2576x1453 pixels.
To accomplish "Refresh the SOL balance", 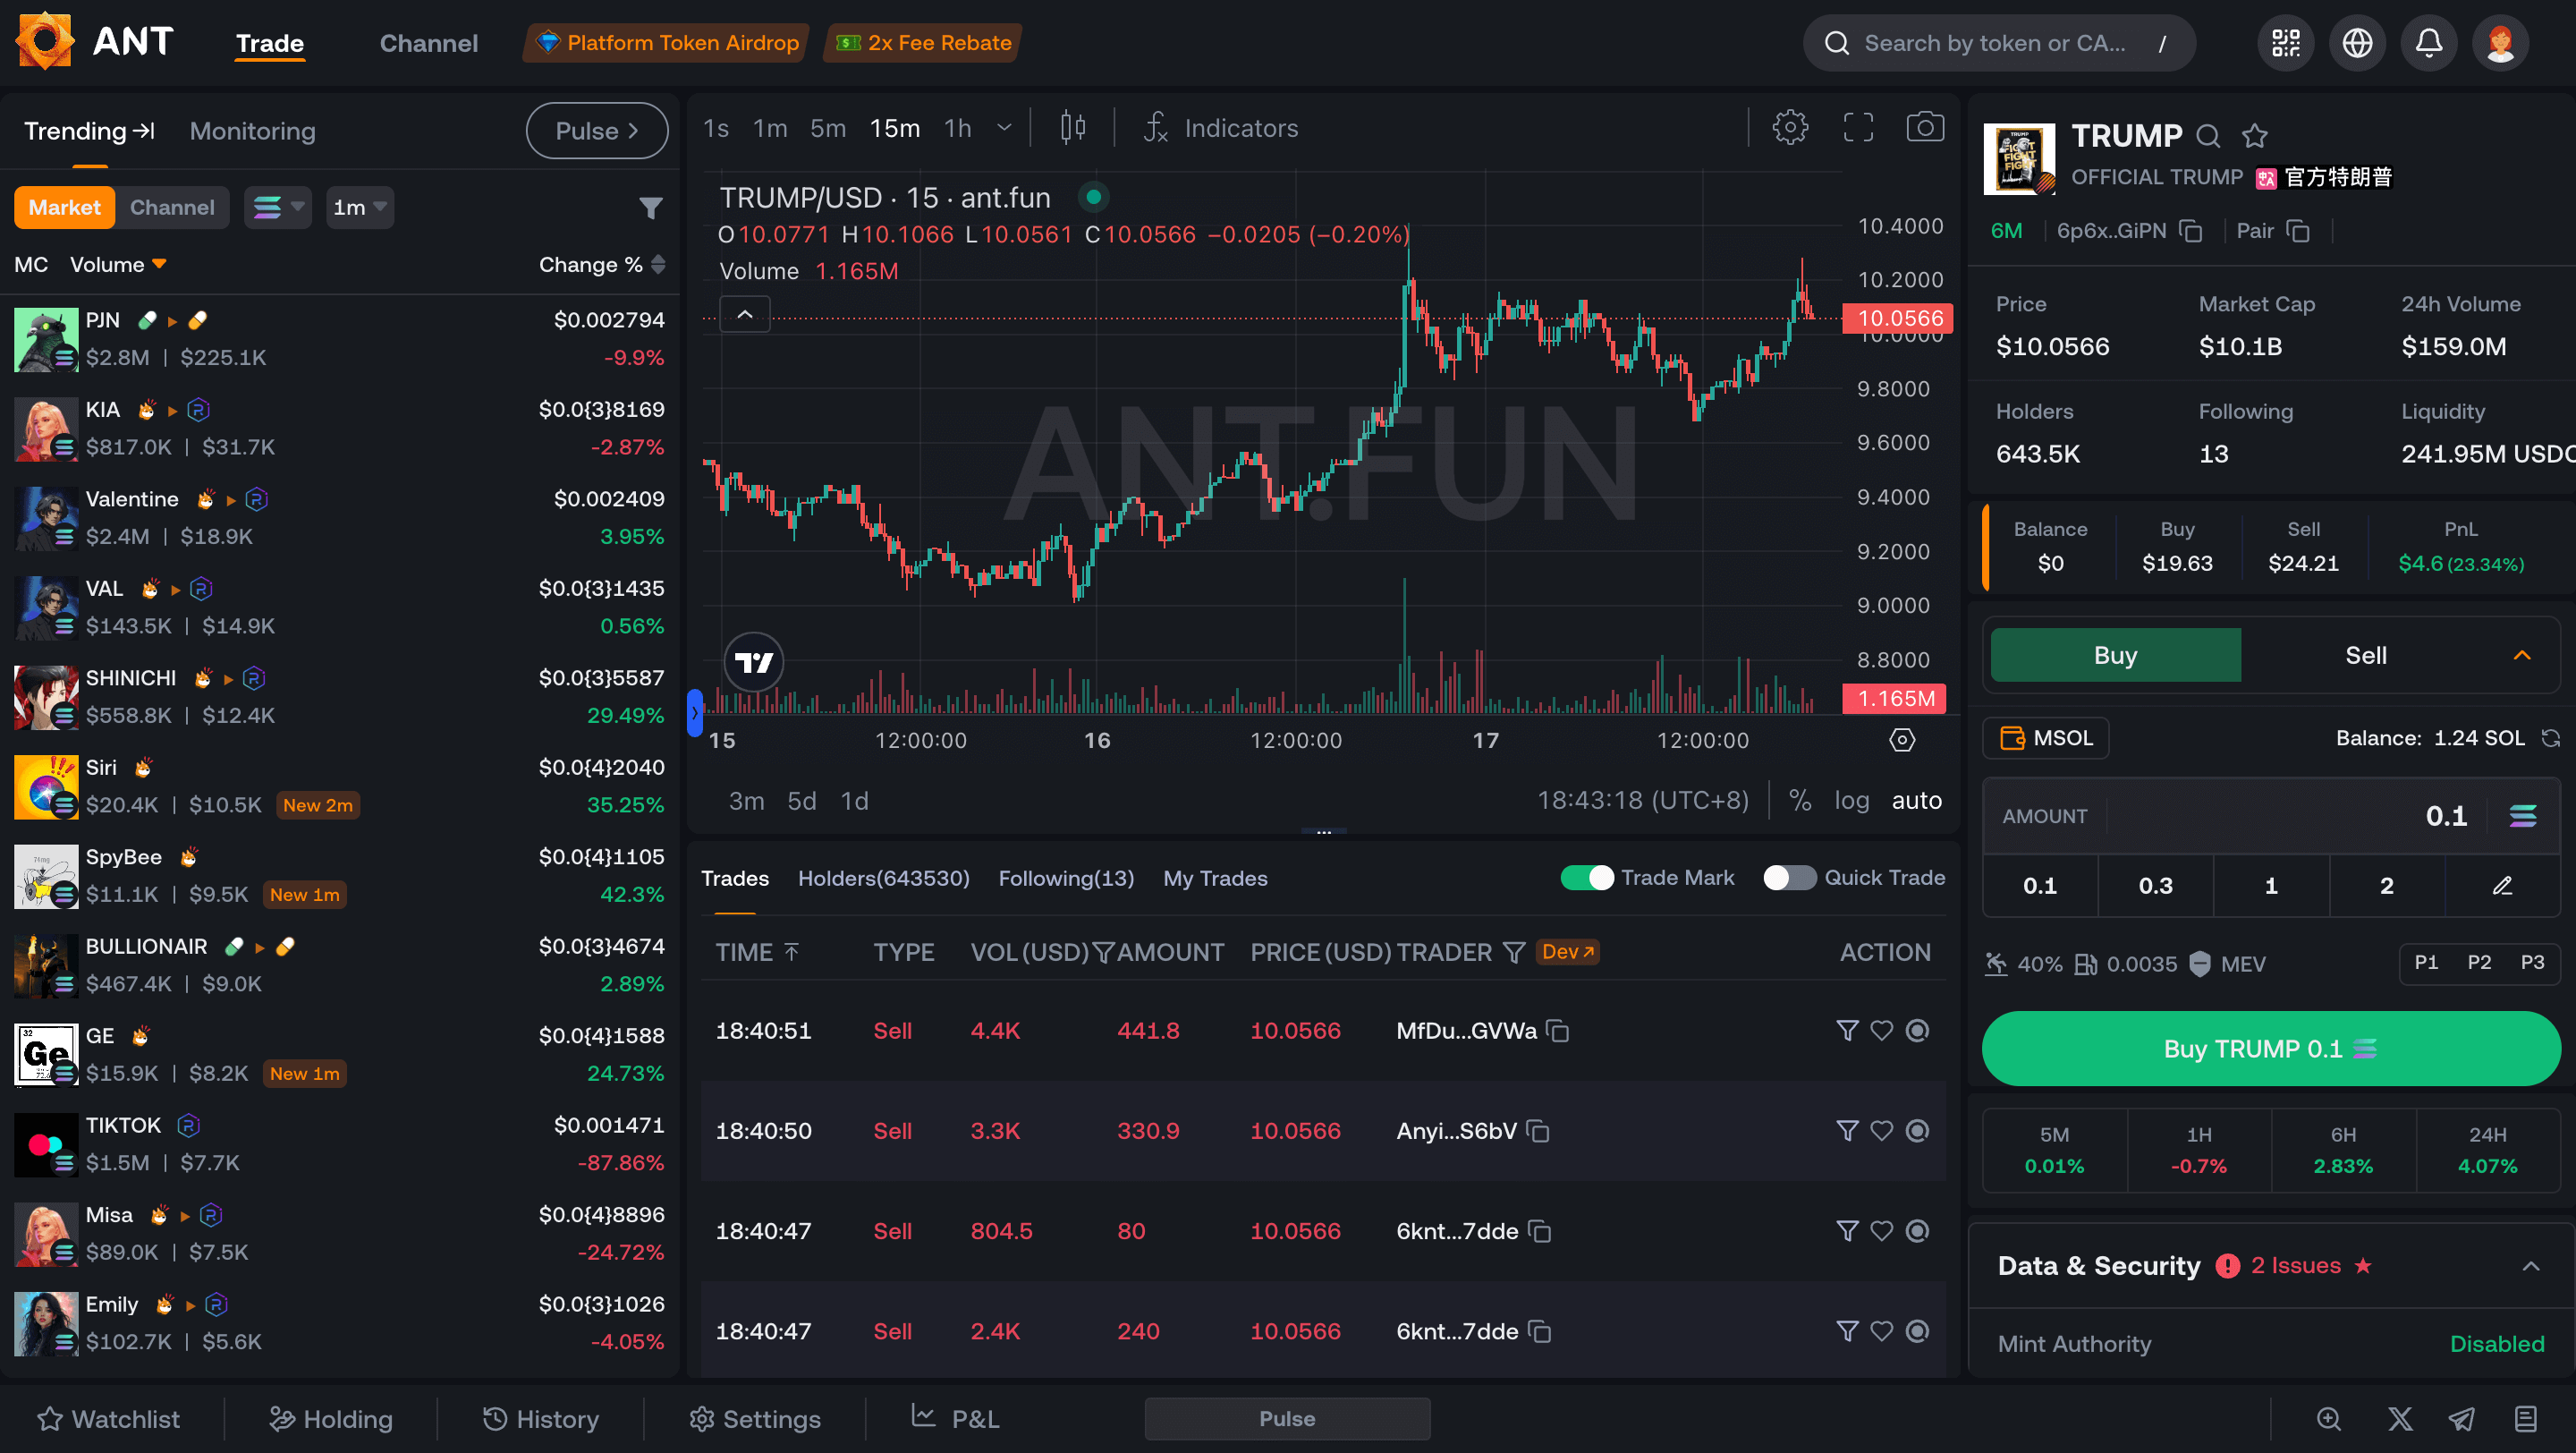I will pyautogui.click(x=2551, y=738).
